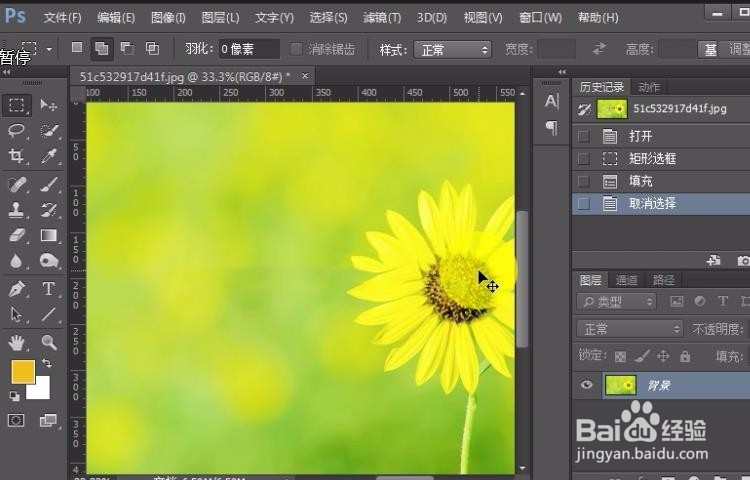
Task: Open the layer filter 类型 dropdown
Action: pyautogui.click(x=617, y=302)
